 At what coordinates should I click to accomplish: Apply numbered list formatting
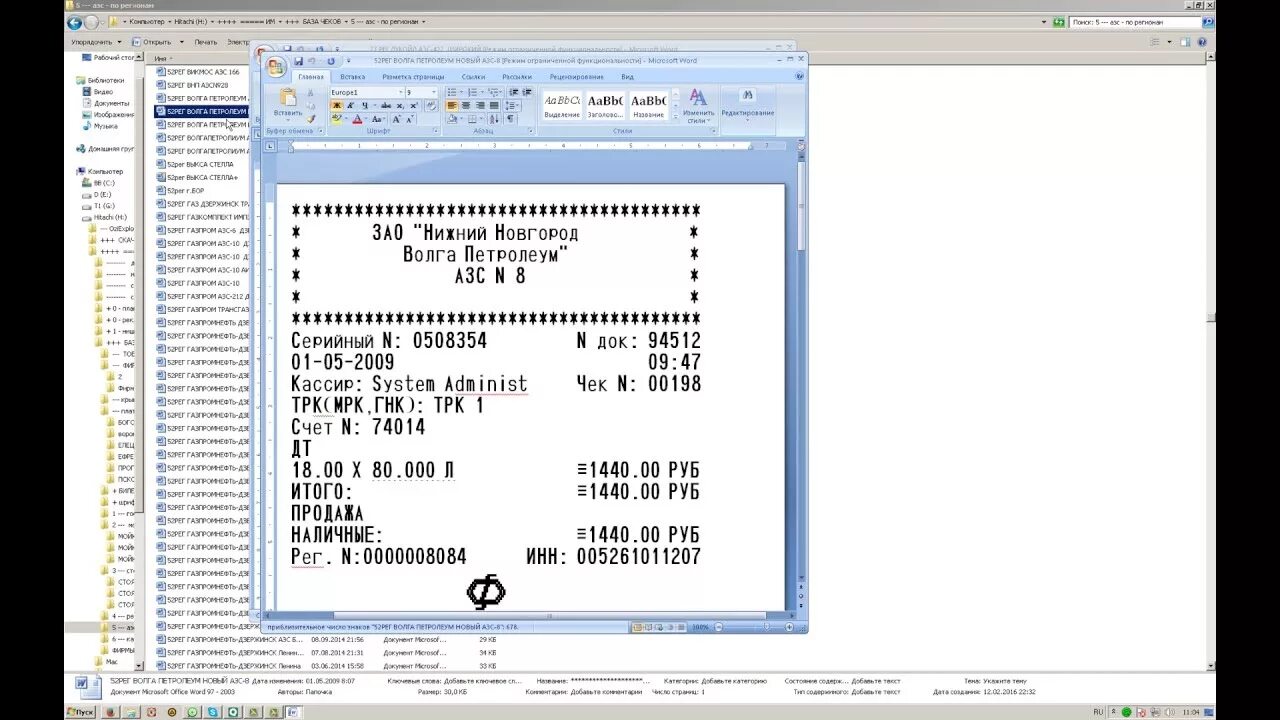pos(472,92)
